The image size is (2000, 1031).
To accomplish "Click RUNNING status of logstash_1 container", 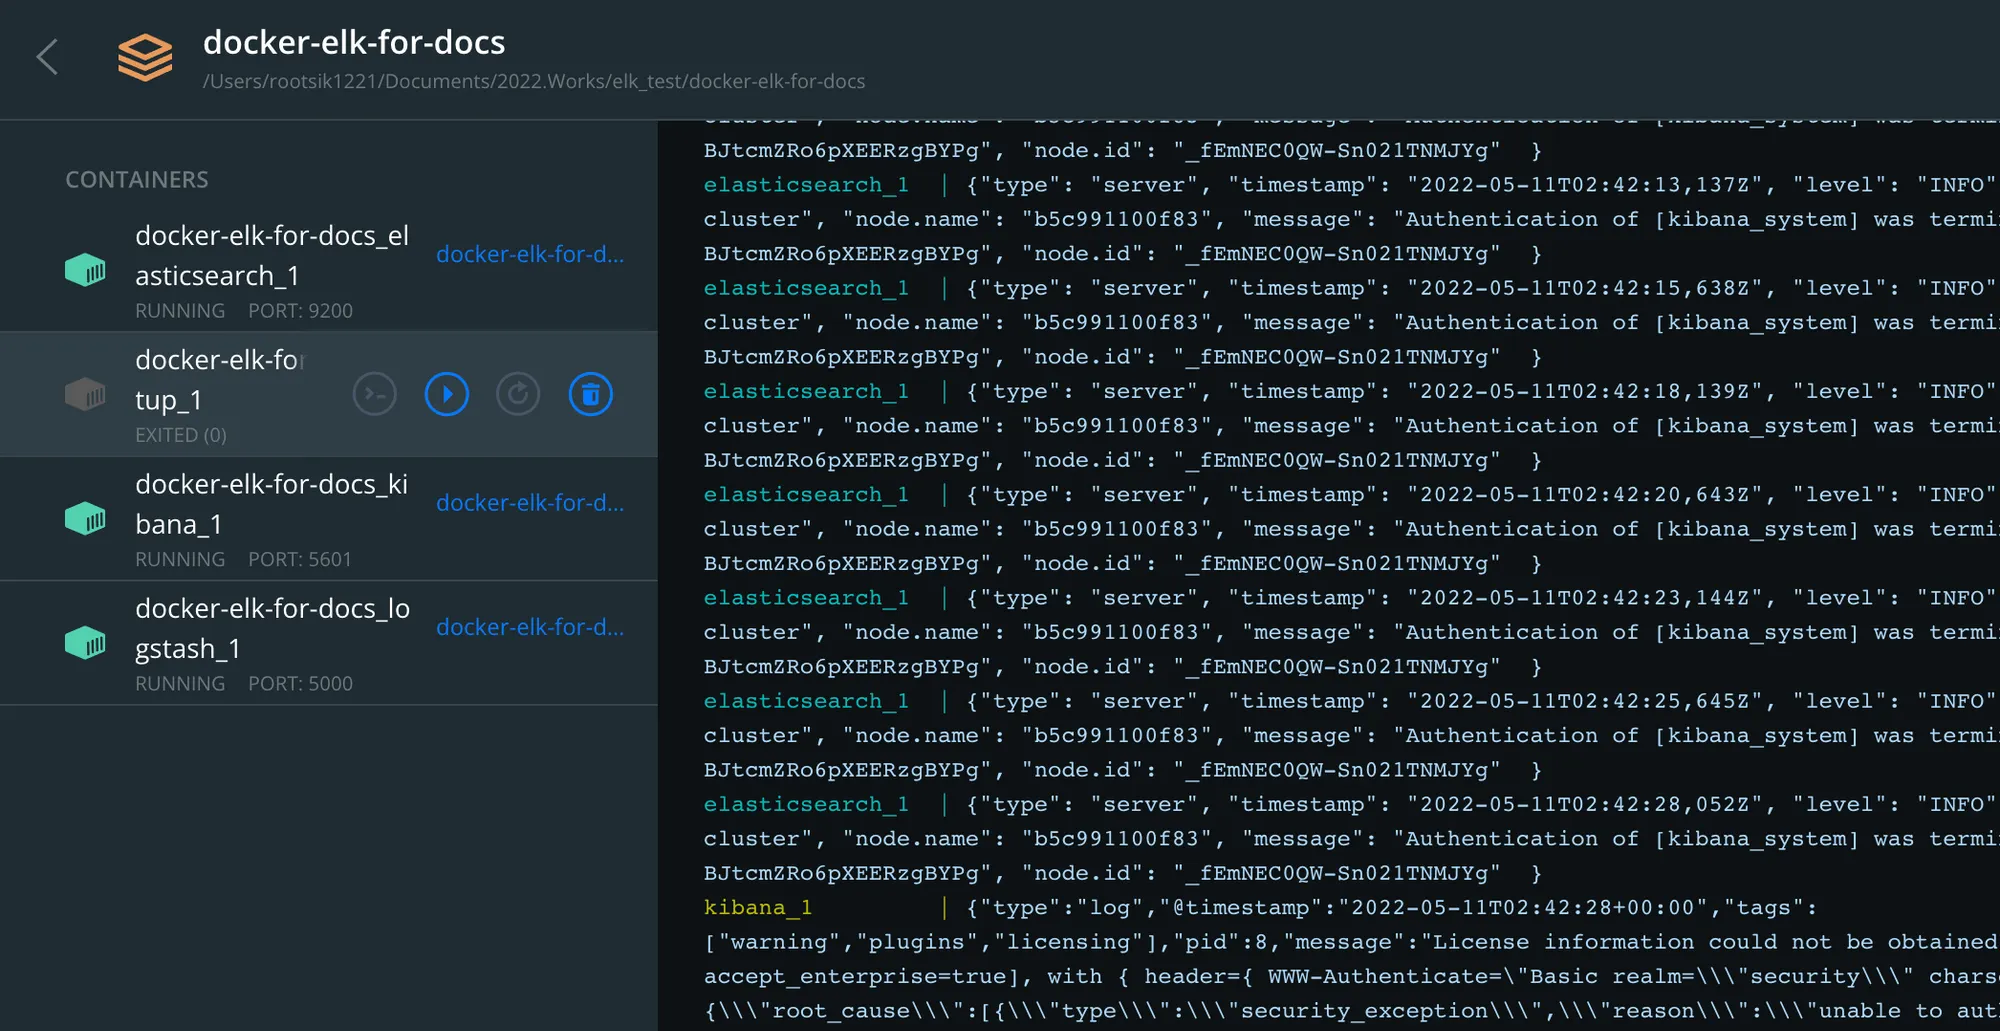I will 180,683.
